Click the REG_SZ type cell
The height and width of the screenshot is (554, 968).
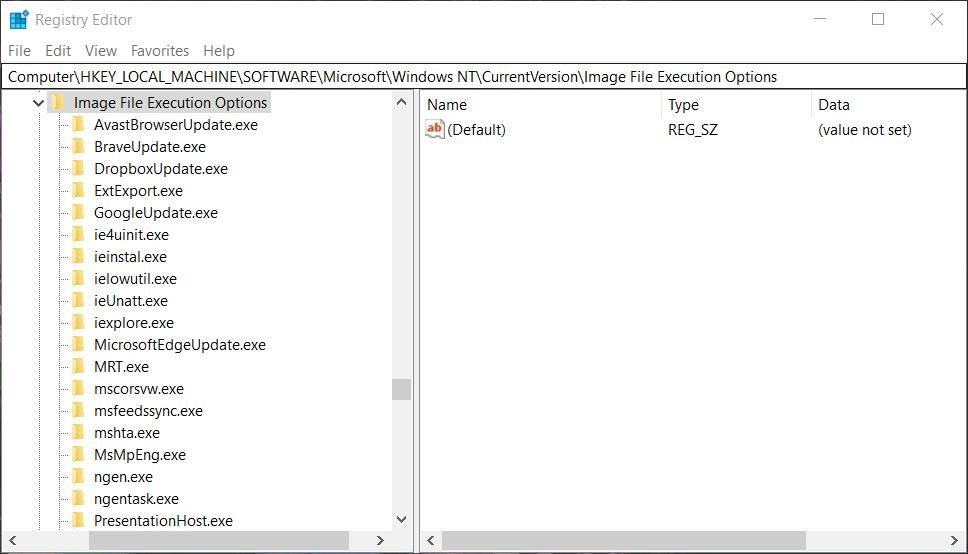693,130
